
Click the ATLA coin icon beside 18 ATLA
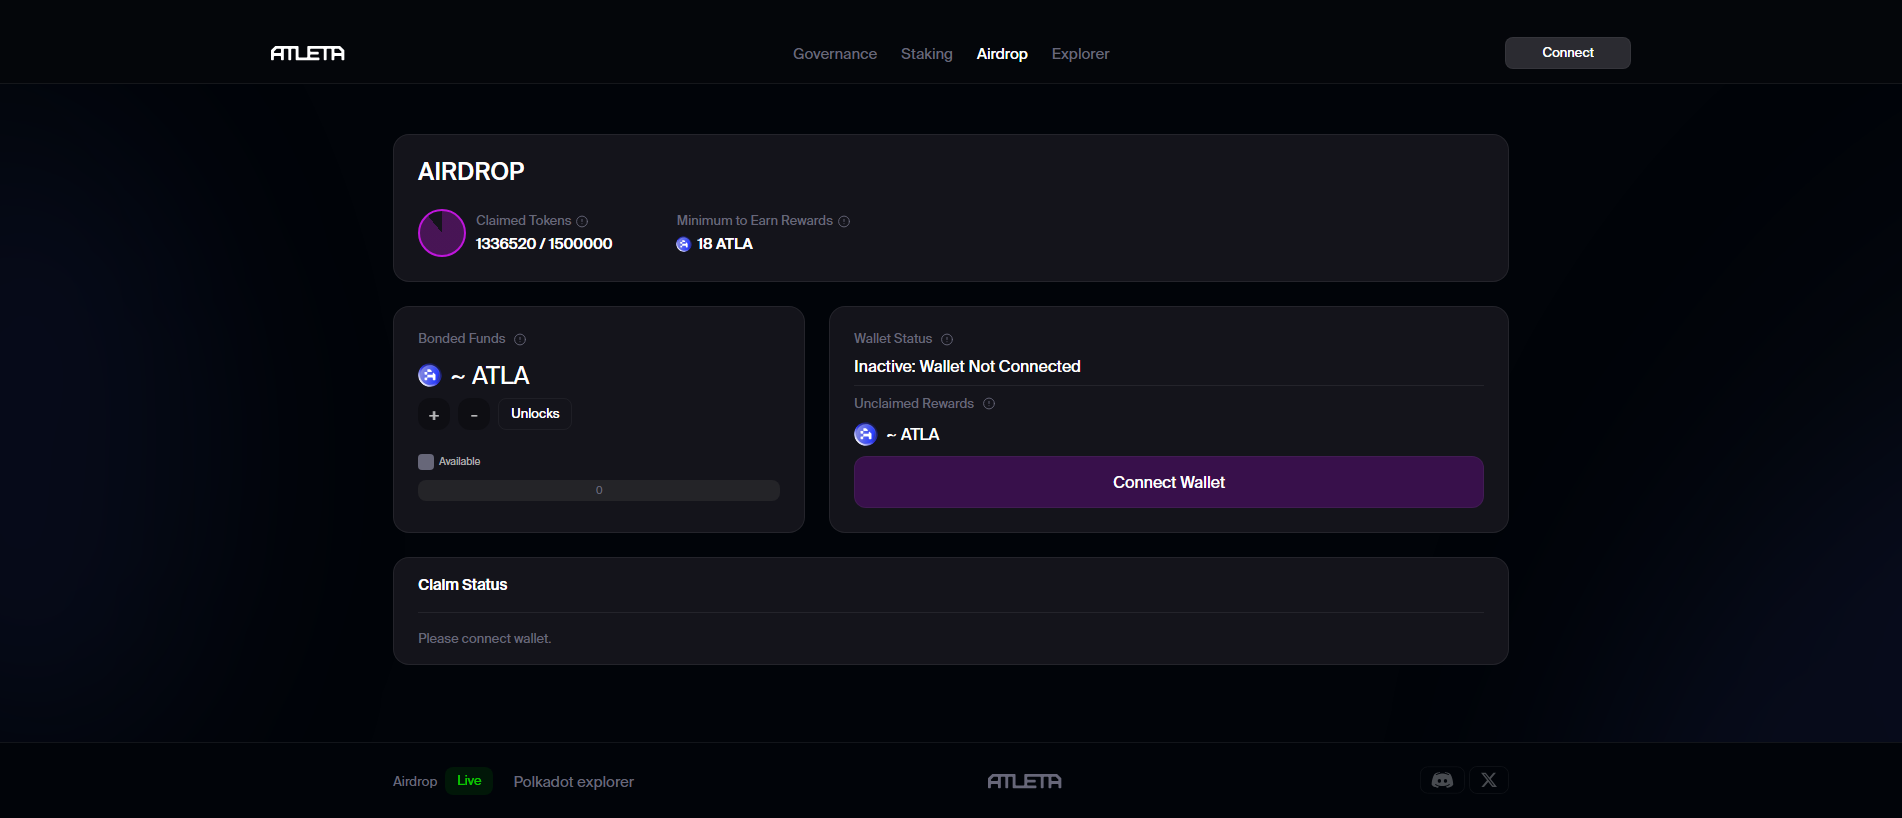point(683,244)
